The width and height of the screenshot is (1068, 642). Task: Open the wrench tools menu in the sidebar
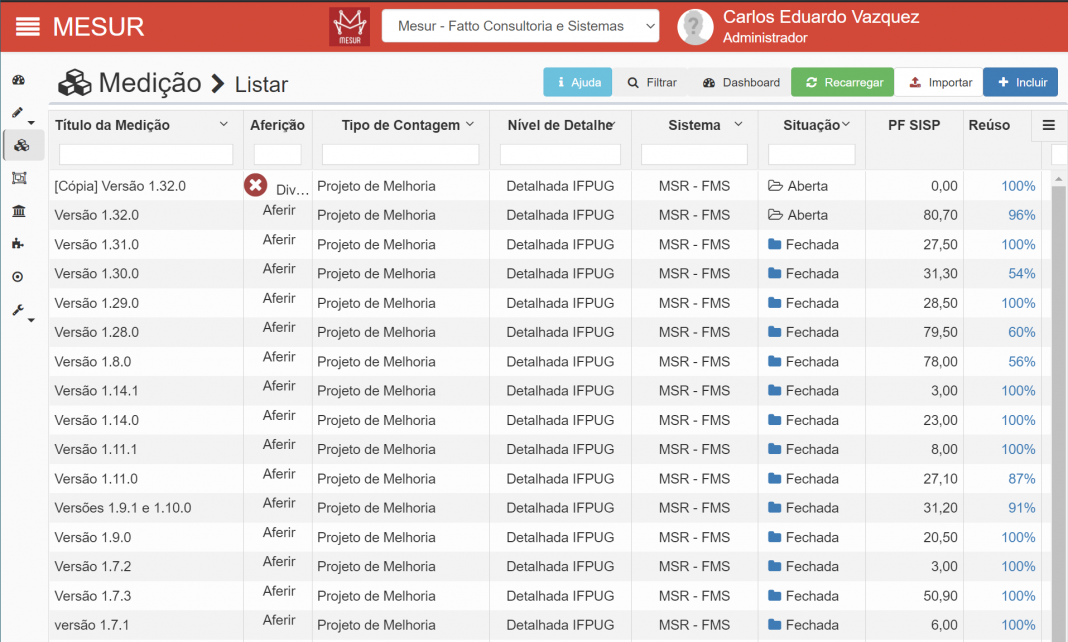18,310
